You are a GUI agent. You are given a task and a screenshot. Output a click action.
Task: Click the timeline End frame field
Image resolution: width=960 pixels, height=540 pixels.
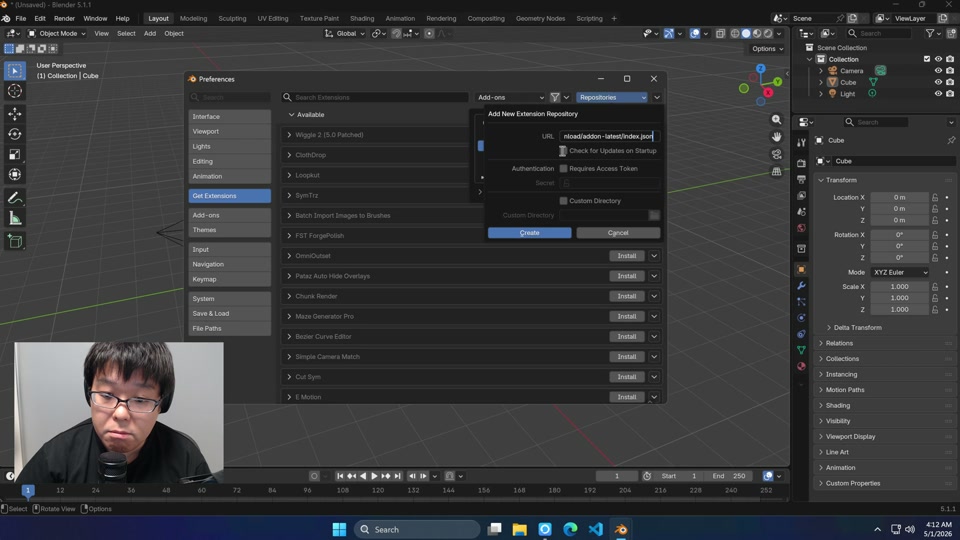point(729,476)
